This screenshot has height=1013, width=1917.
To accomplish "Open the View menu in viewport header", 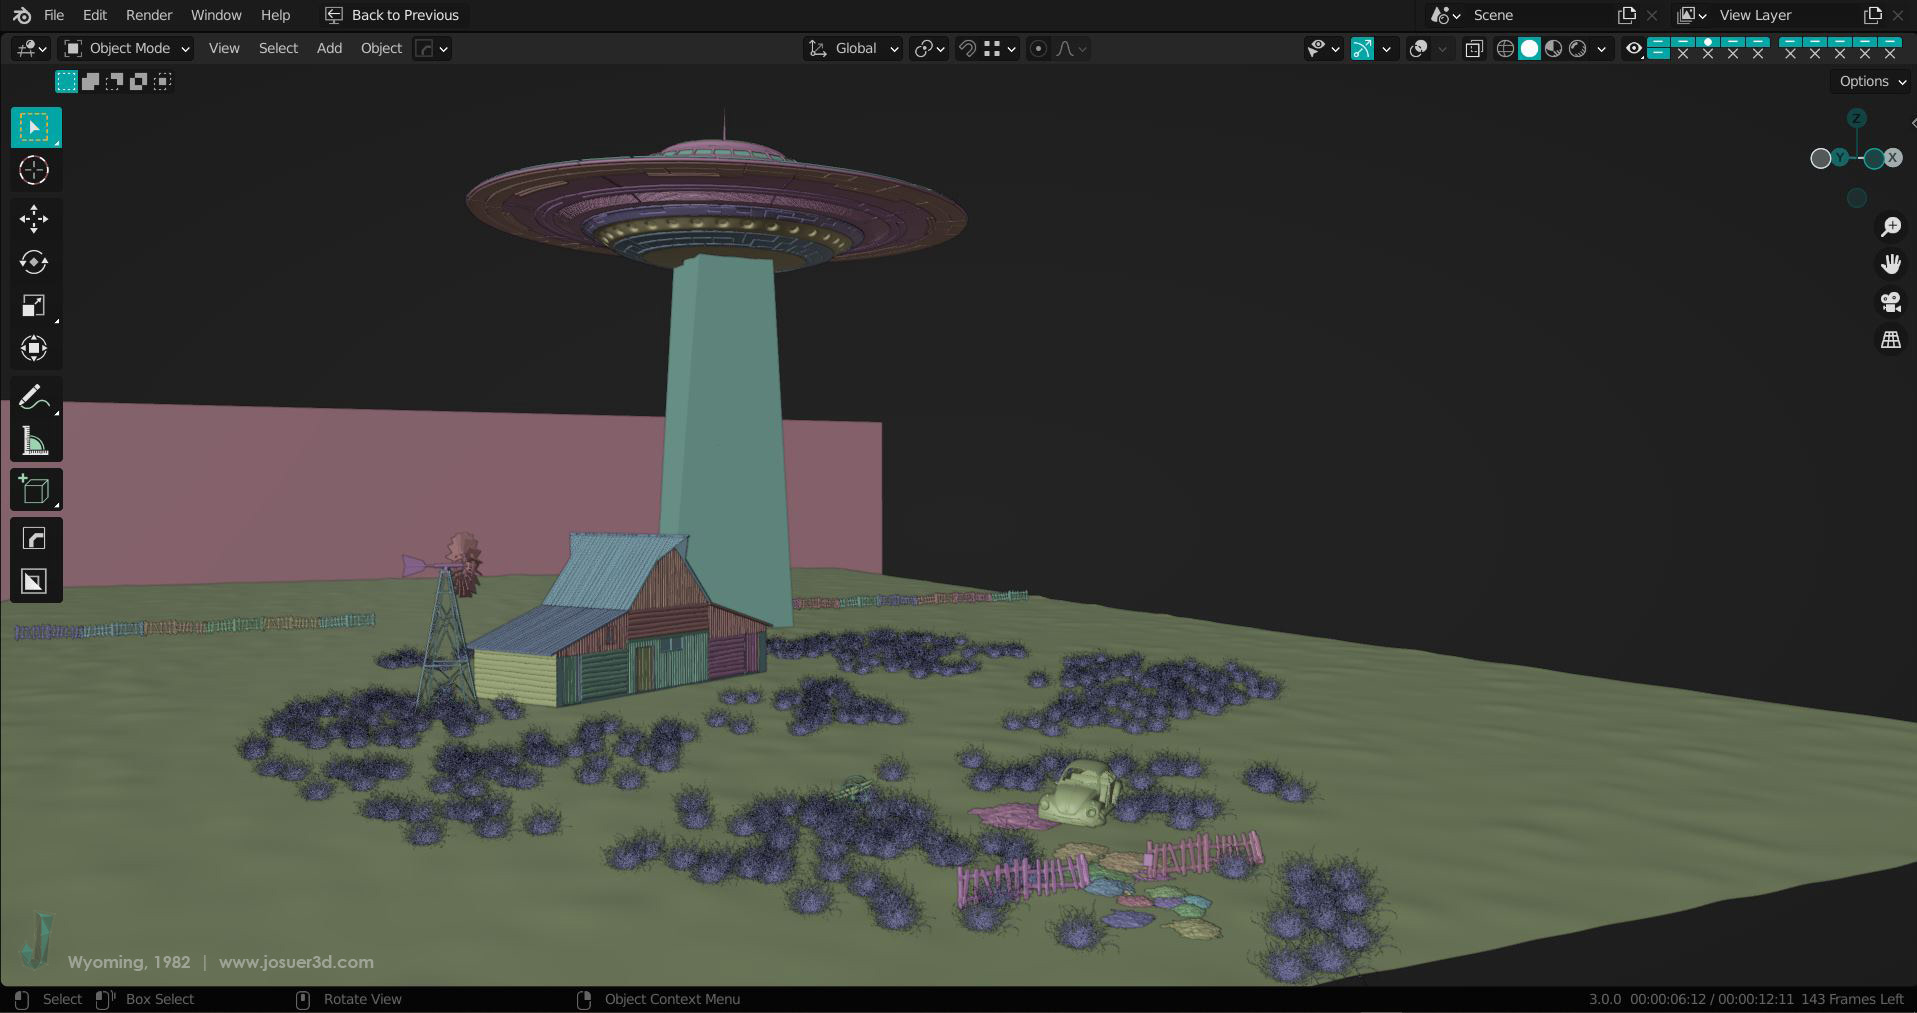I will tap(224, 48).
